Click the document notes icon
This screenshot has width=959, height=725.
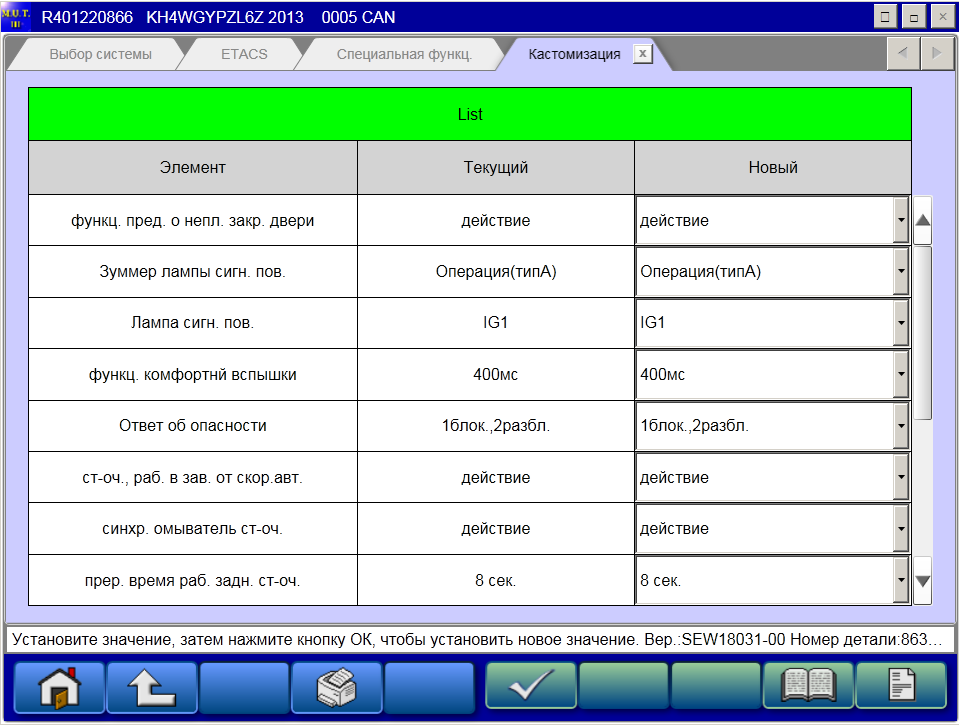click(x=900, y=686)
